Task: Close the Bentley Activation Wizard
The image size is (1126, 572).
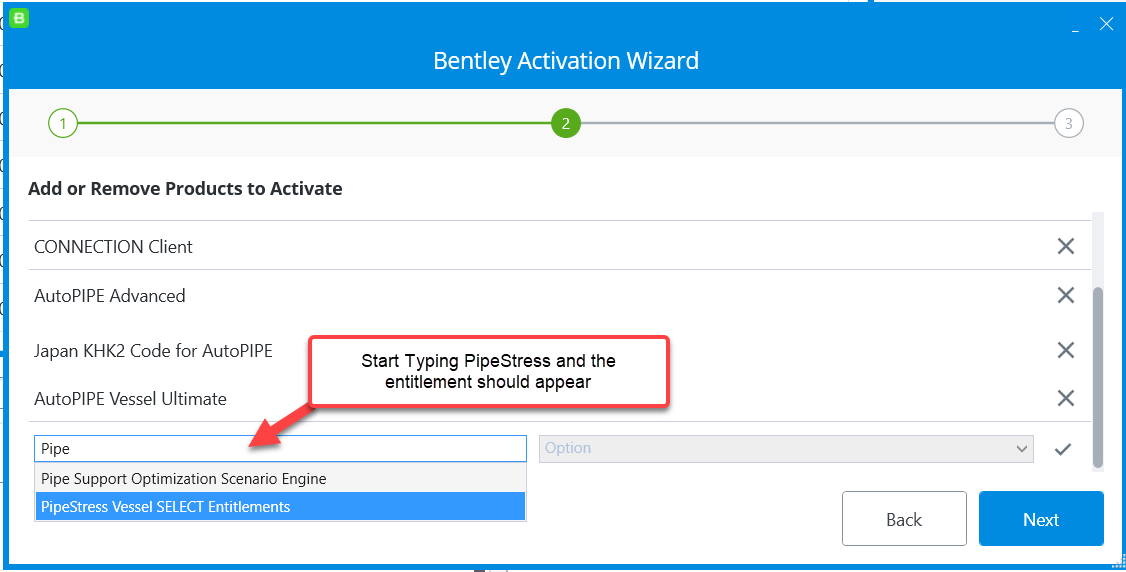Action: click(1106, 24)
